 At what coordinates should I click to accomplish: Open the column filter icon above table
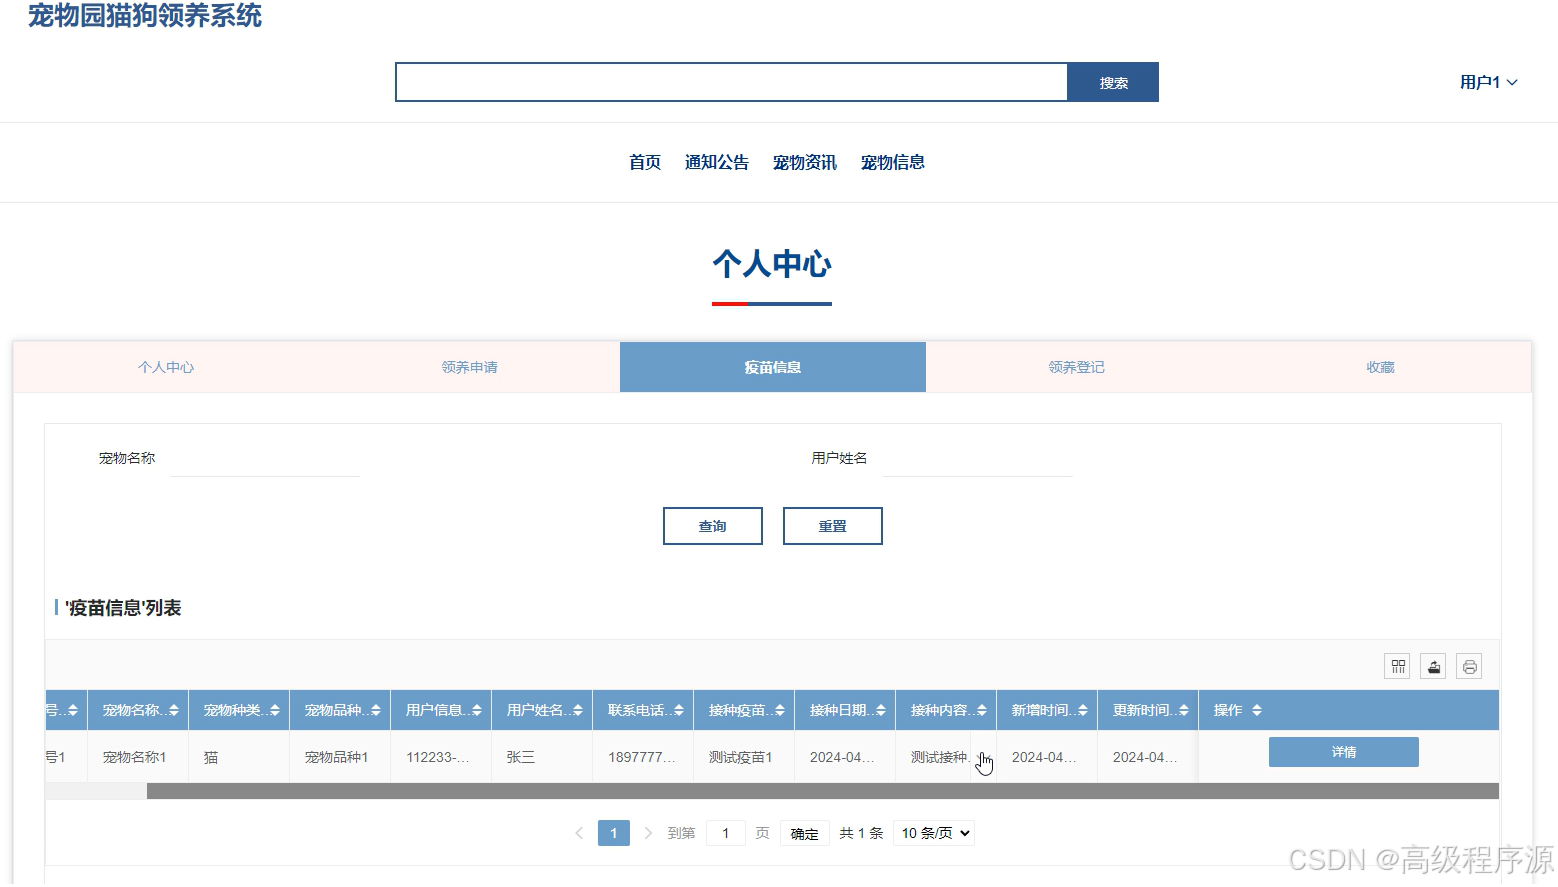pos(1398,666)
